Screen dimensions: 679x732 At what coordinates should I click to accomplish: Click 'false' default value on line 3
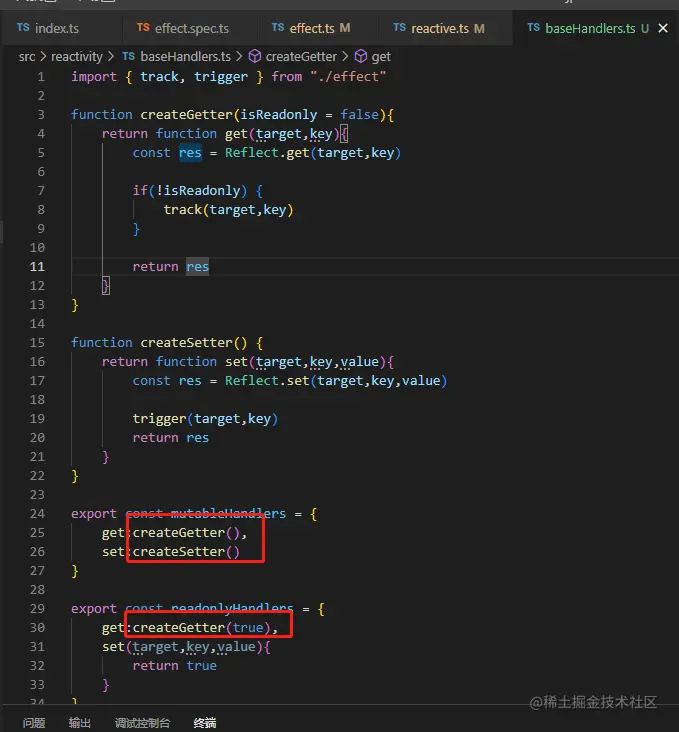(x=359, y=114)
